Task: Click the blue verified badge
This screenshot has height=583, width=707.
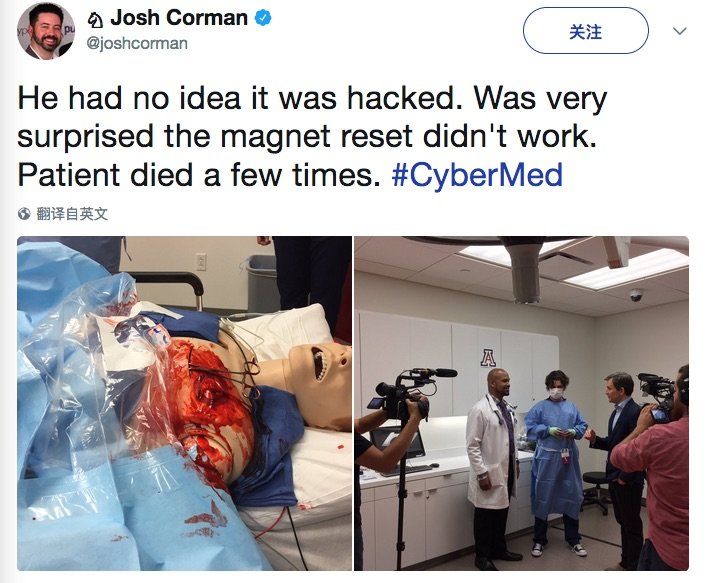Action: click(263, 18)
